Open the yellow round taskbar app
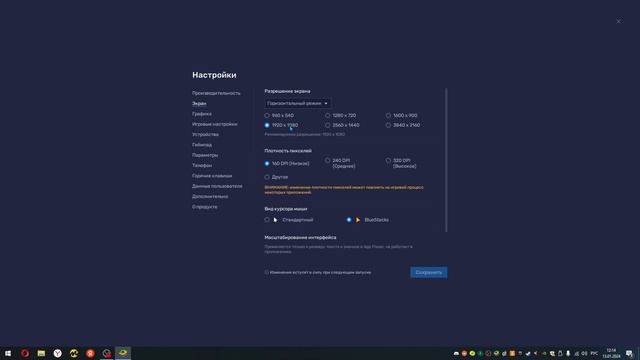This screenshot has height=360, width=640. tap(74, 353)
